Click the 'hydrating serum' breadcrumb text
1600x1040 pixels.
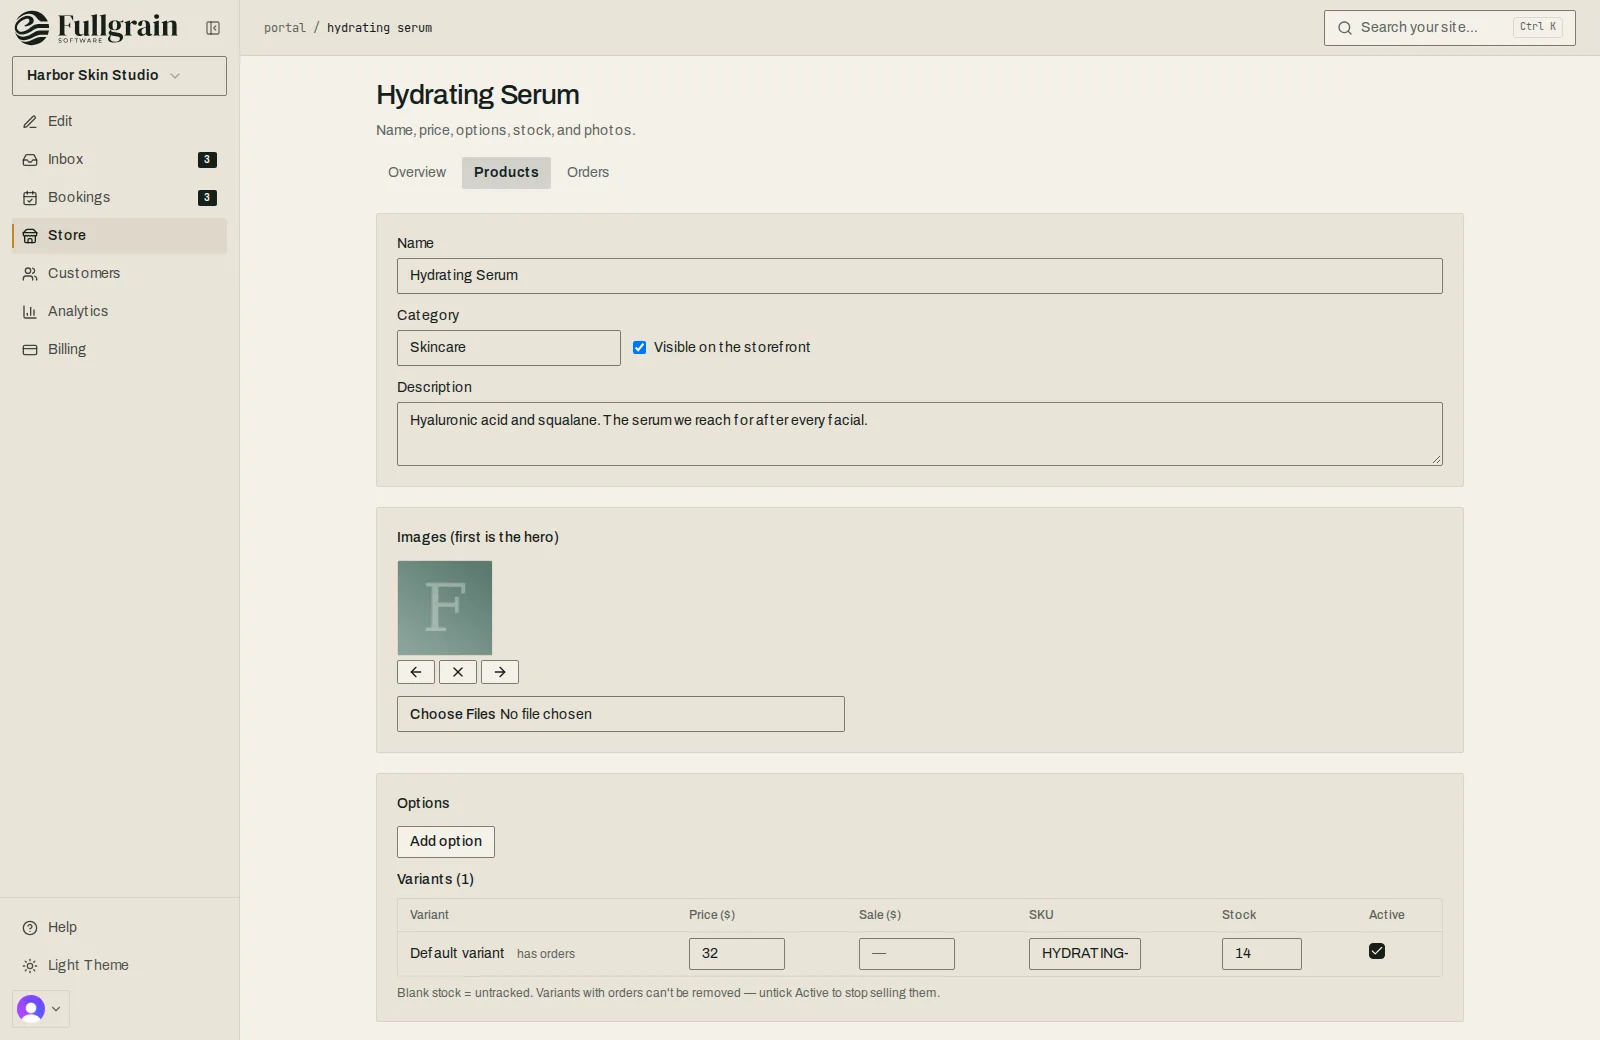[x=380, y=28]
